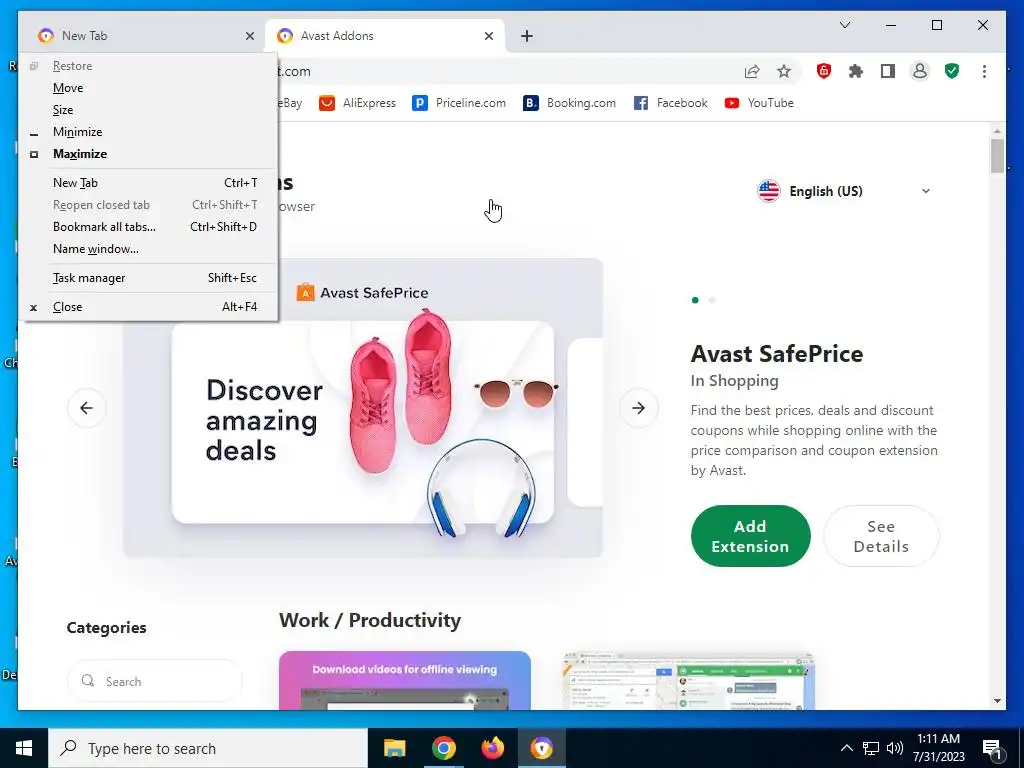Open the user profile avatar icon
Viewport: 1024px width, 768px height.
(x=920, y=71)
